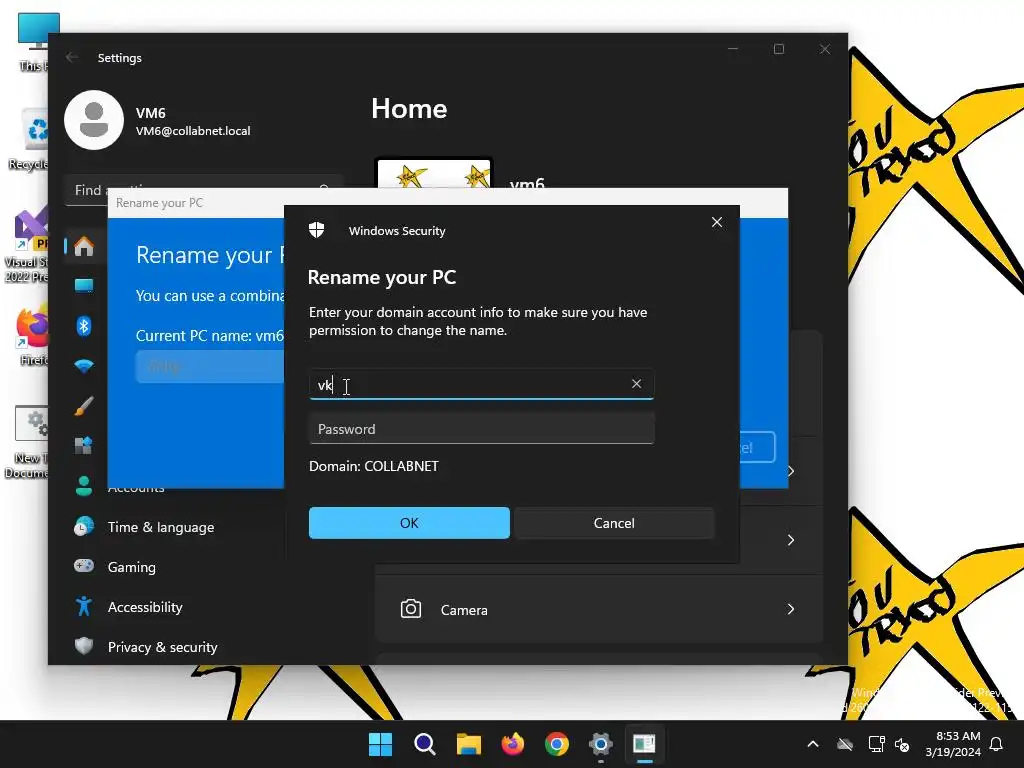
Task: Click the new PC name field
Action: [210, 366]
